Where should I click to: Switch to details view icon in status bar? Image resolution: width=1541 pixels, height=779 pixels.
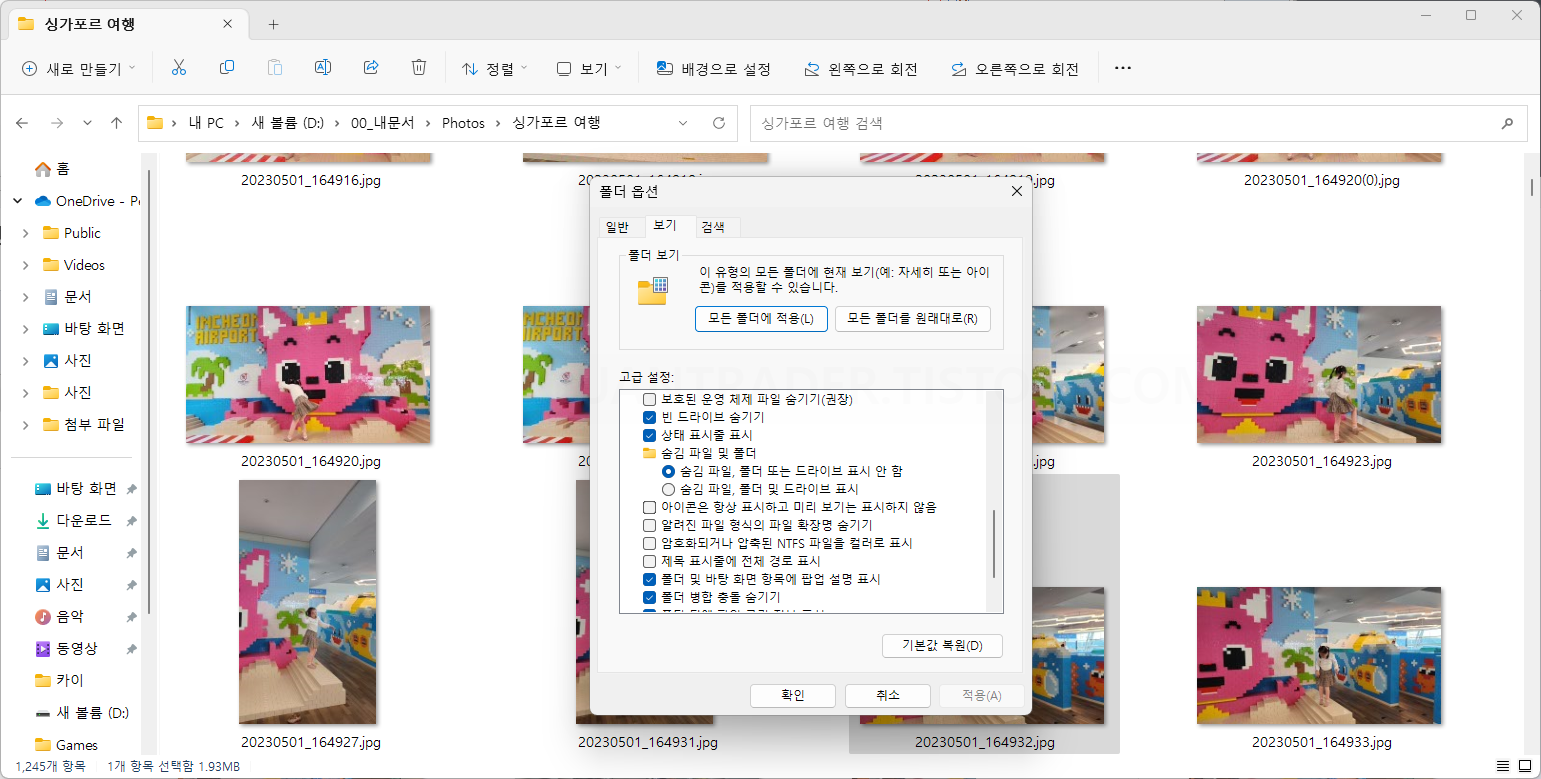point(1501,766)
